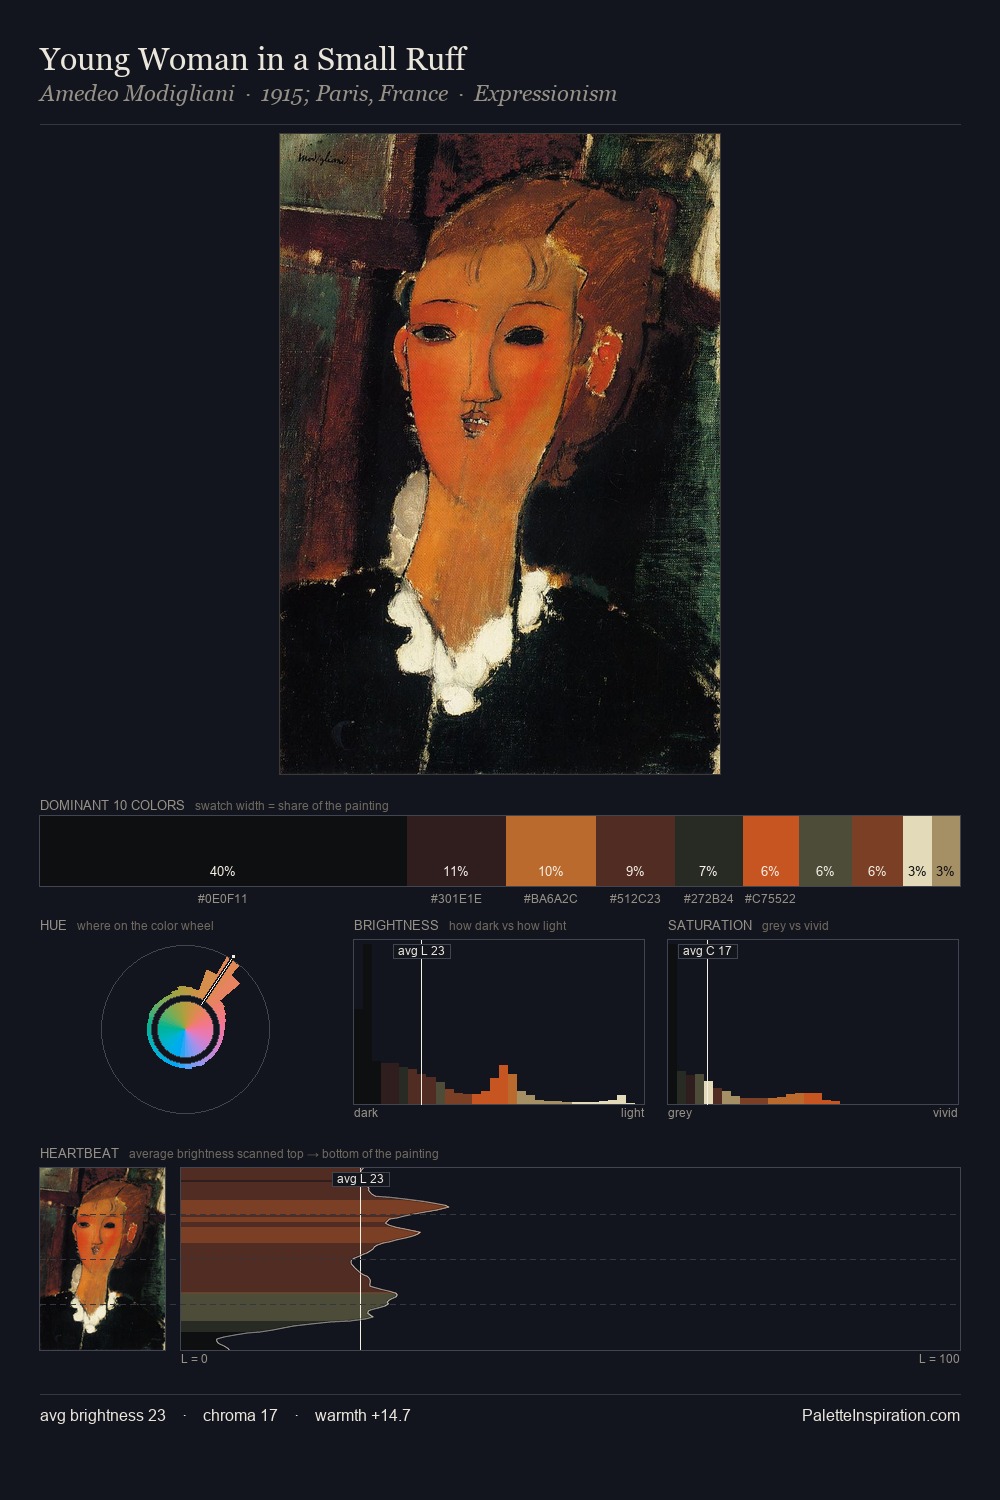
Task: Click the 'DOMINANT 10 COLORS' heading
Action: [x=112, y=805]
